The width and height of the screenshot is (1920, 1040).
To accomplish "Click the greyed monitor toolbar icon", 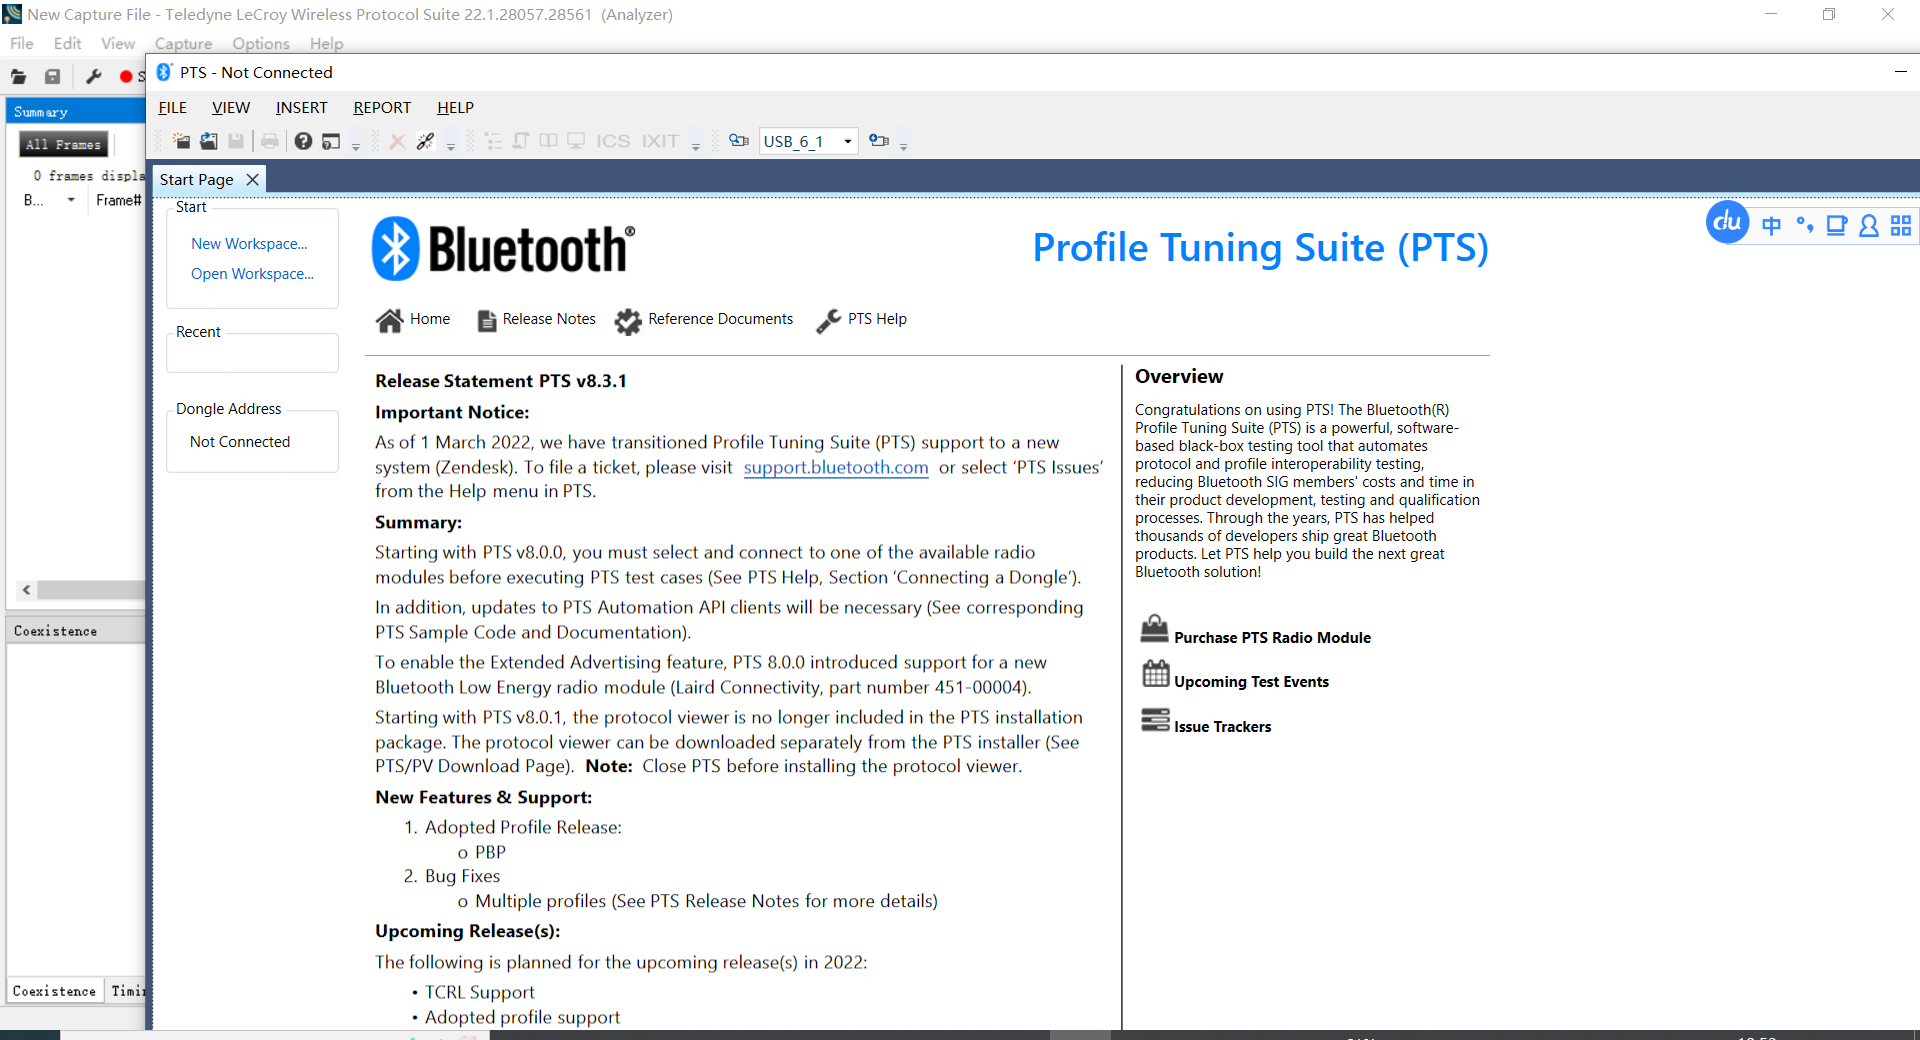I will click(x=576, y=141).
